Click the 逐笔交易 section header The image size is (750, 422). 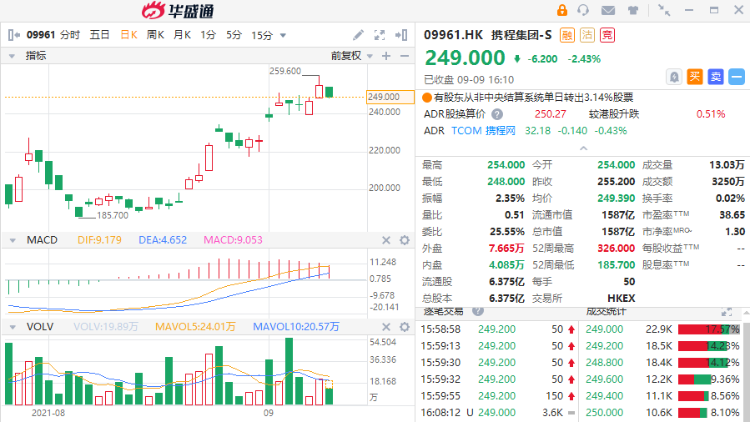[443, 311]
